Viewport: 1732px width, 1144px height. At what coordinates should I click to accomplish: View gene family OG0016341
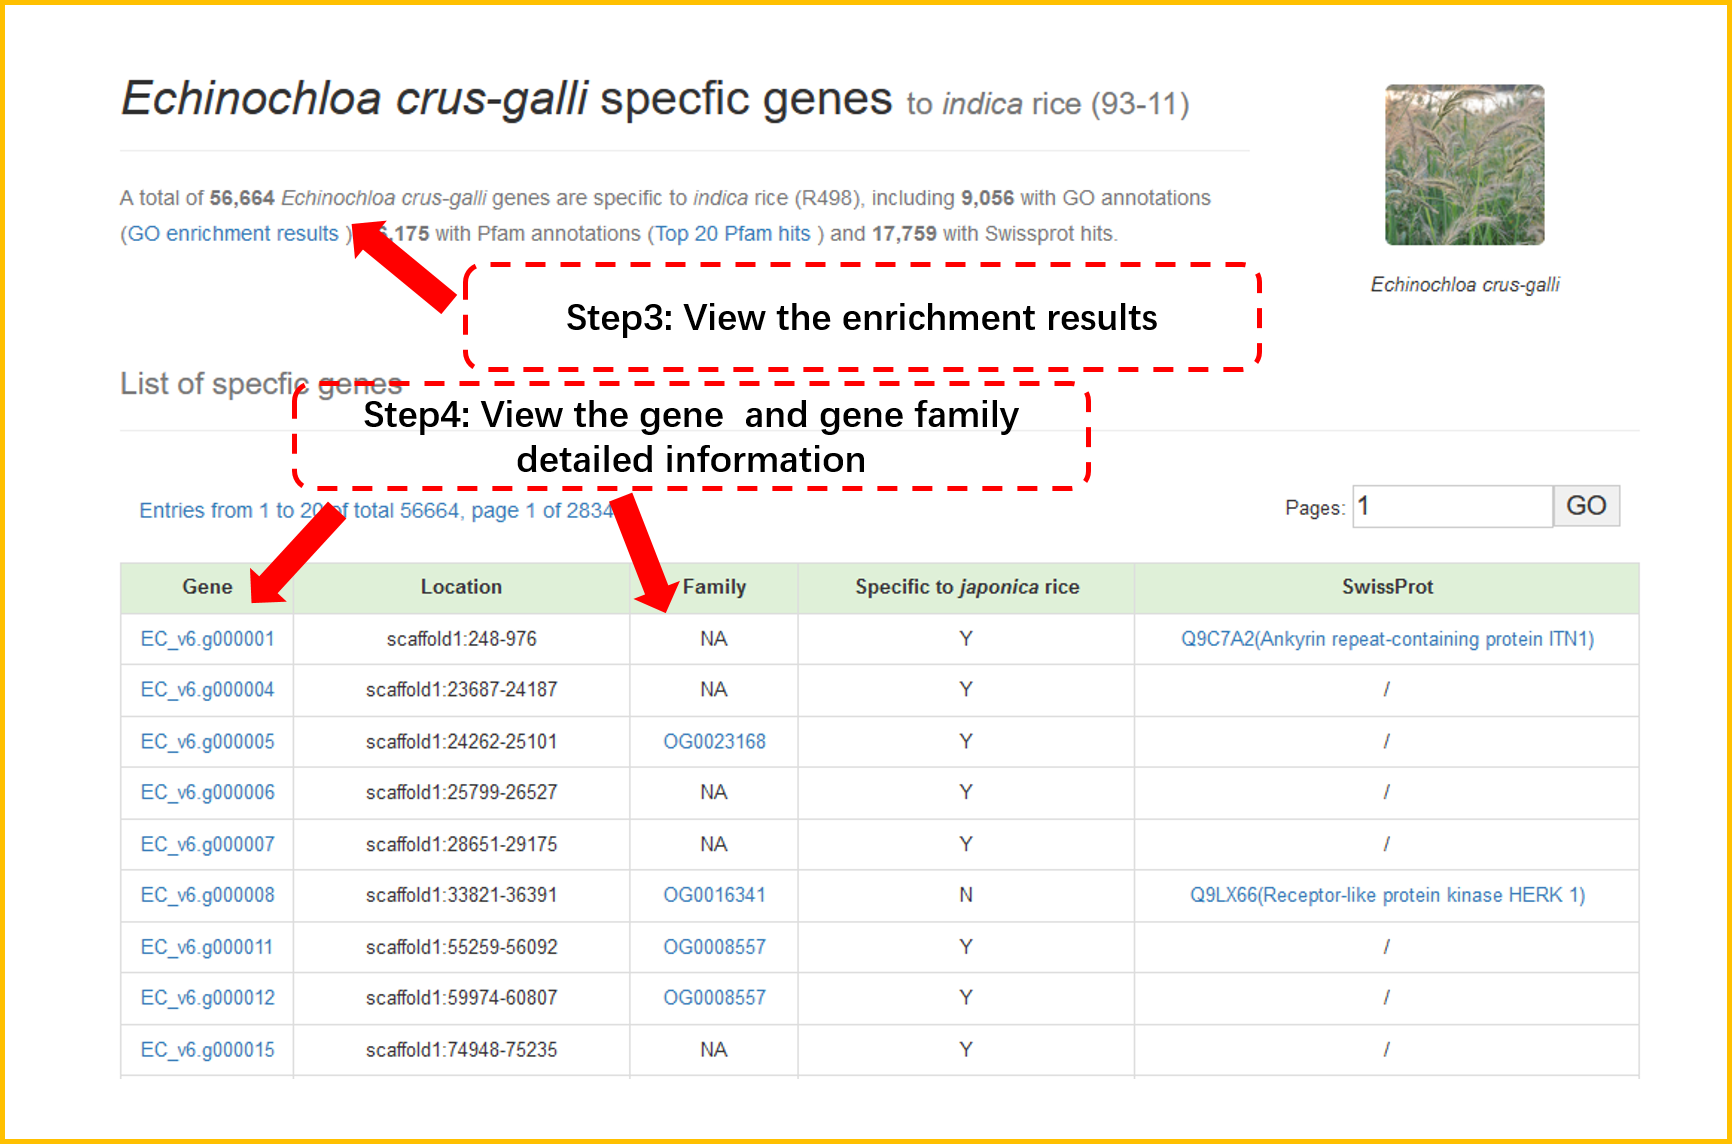tap(714, 895)
